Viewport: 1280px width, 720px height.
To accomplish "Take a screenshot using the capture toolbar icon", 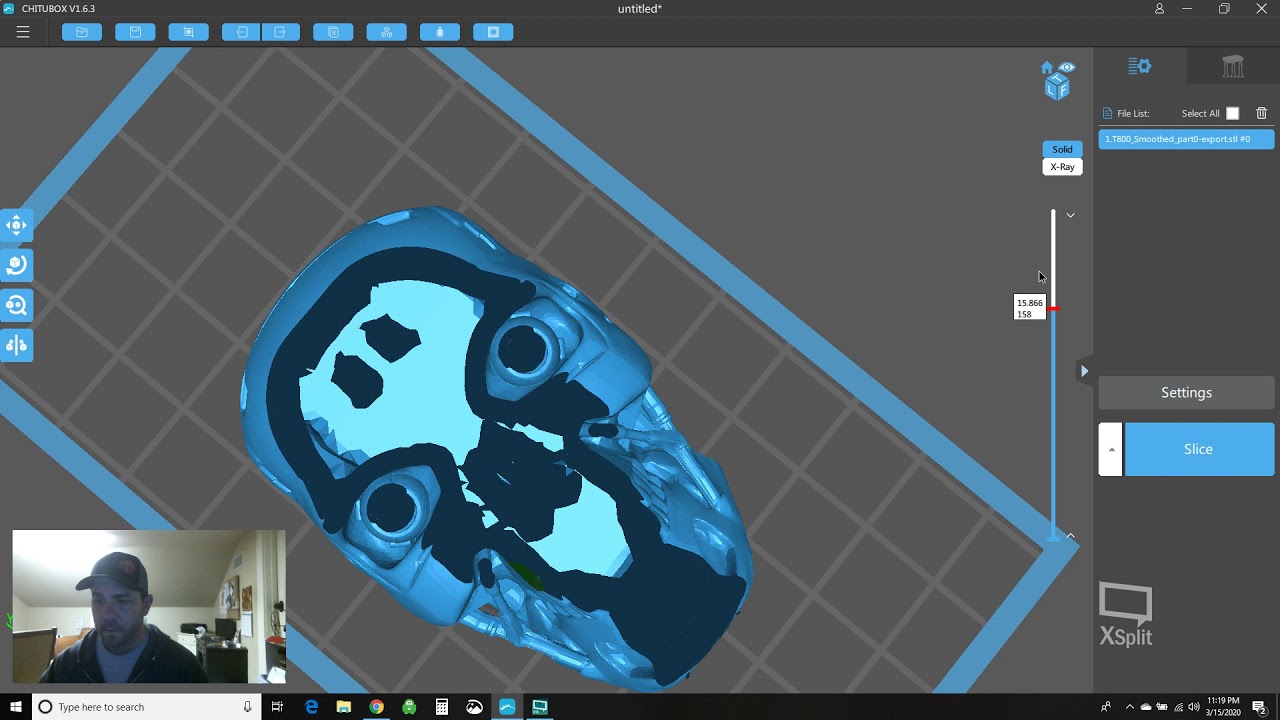I will click(188, 32).
